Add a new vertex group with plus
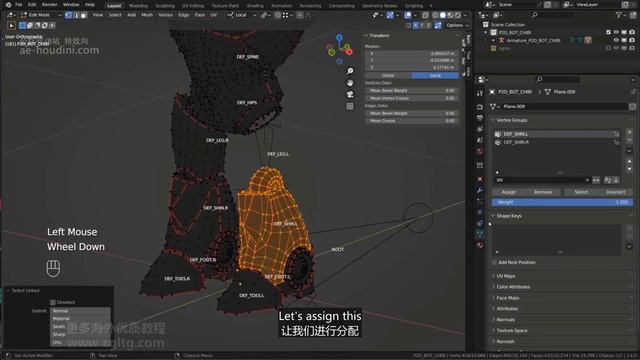This screenshot has height=360, width=640. [x=629, y=132]
